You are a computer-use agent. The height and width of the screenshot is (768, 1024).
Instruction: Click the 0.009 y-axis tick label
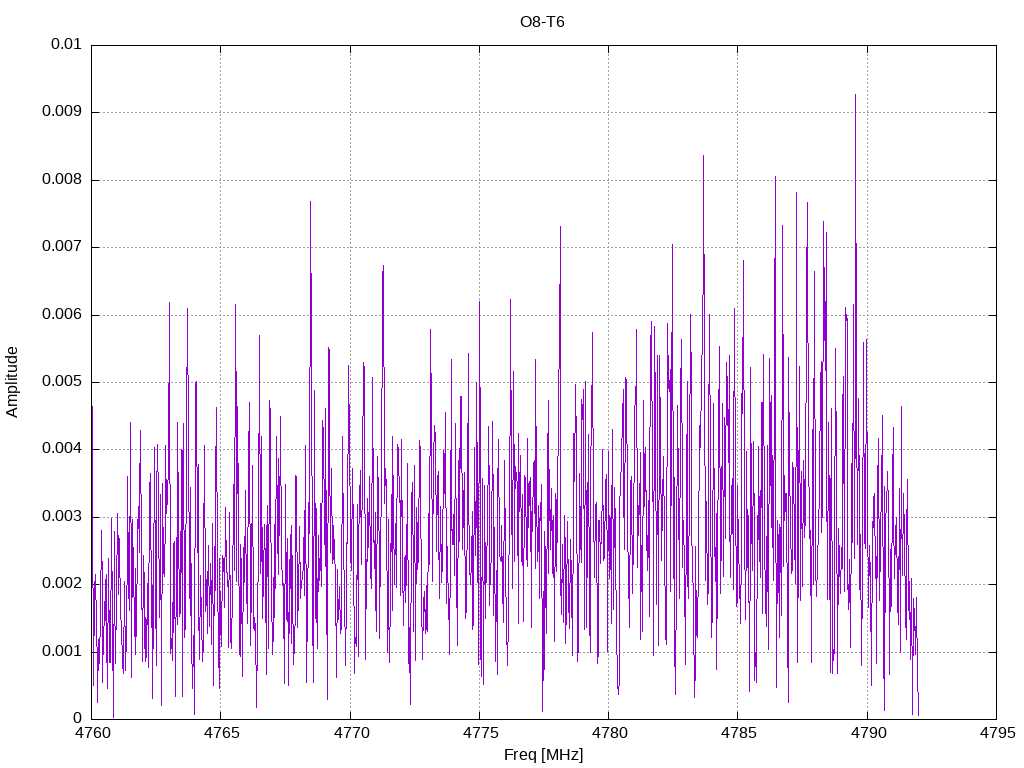pyautogui.click(x=62, y=111)
